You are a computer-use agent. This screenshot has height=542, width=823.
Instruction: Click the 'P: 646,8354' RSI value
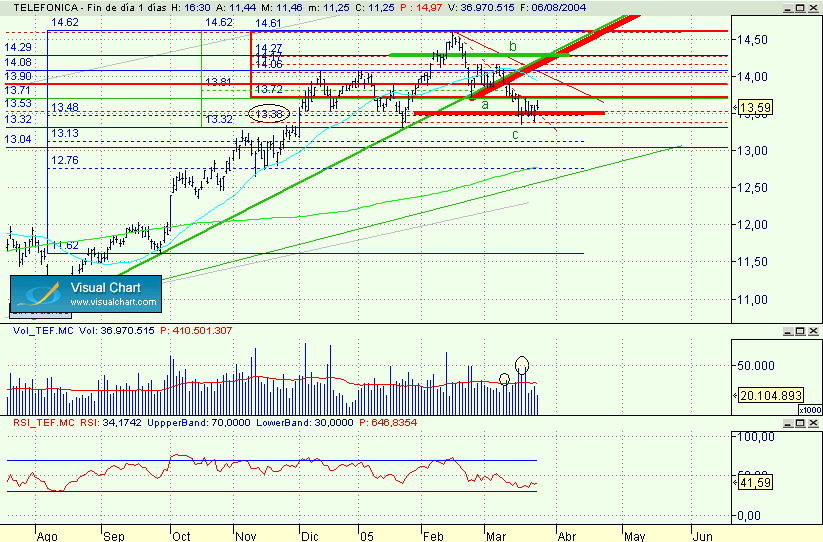[x=388, y=422]
